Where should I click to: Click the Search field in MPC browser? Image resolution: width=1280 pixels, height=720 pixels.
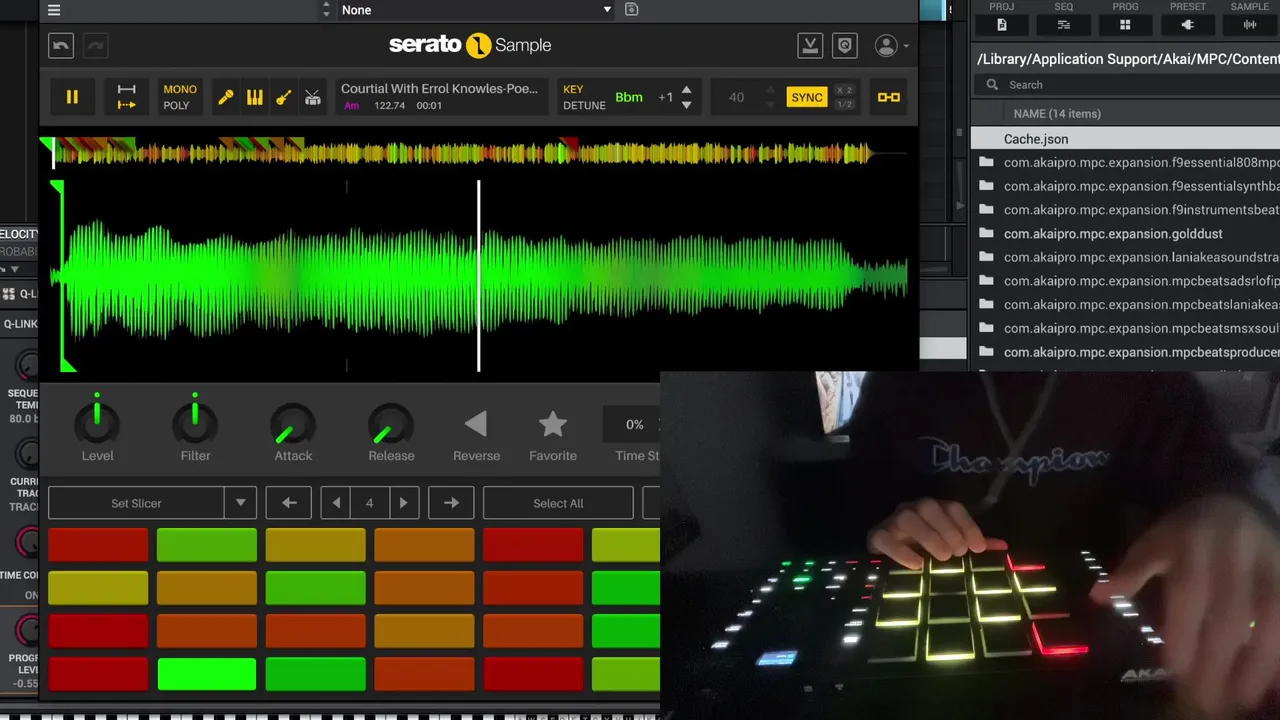1125,85
